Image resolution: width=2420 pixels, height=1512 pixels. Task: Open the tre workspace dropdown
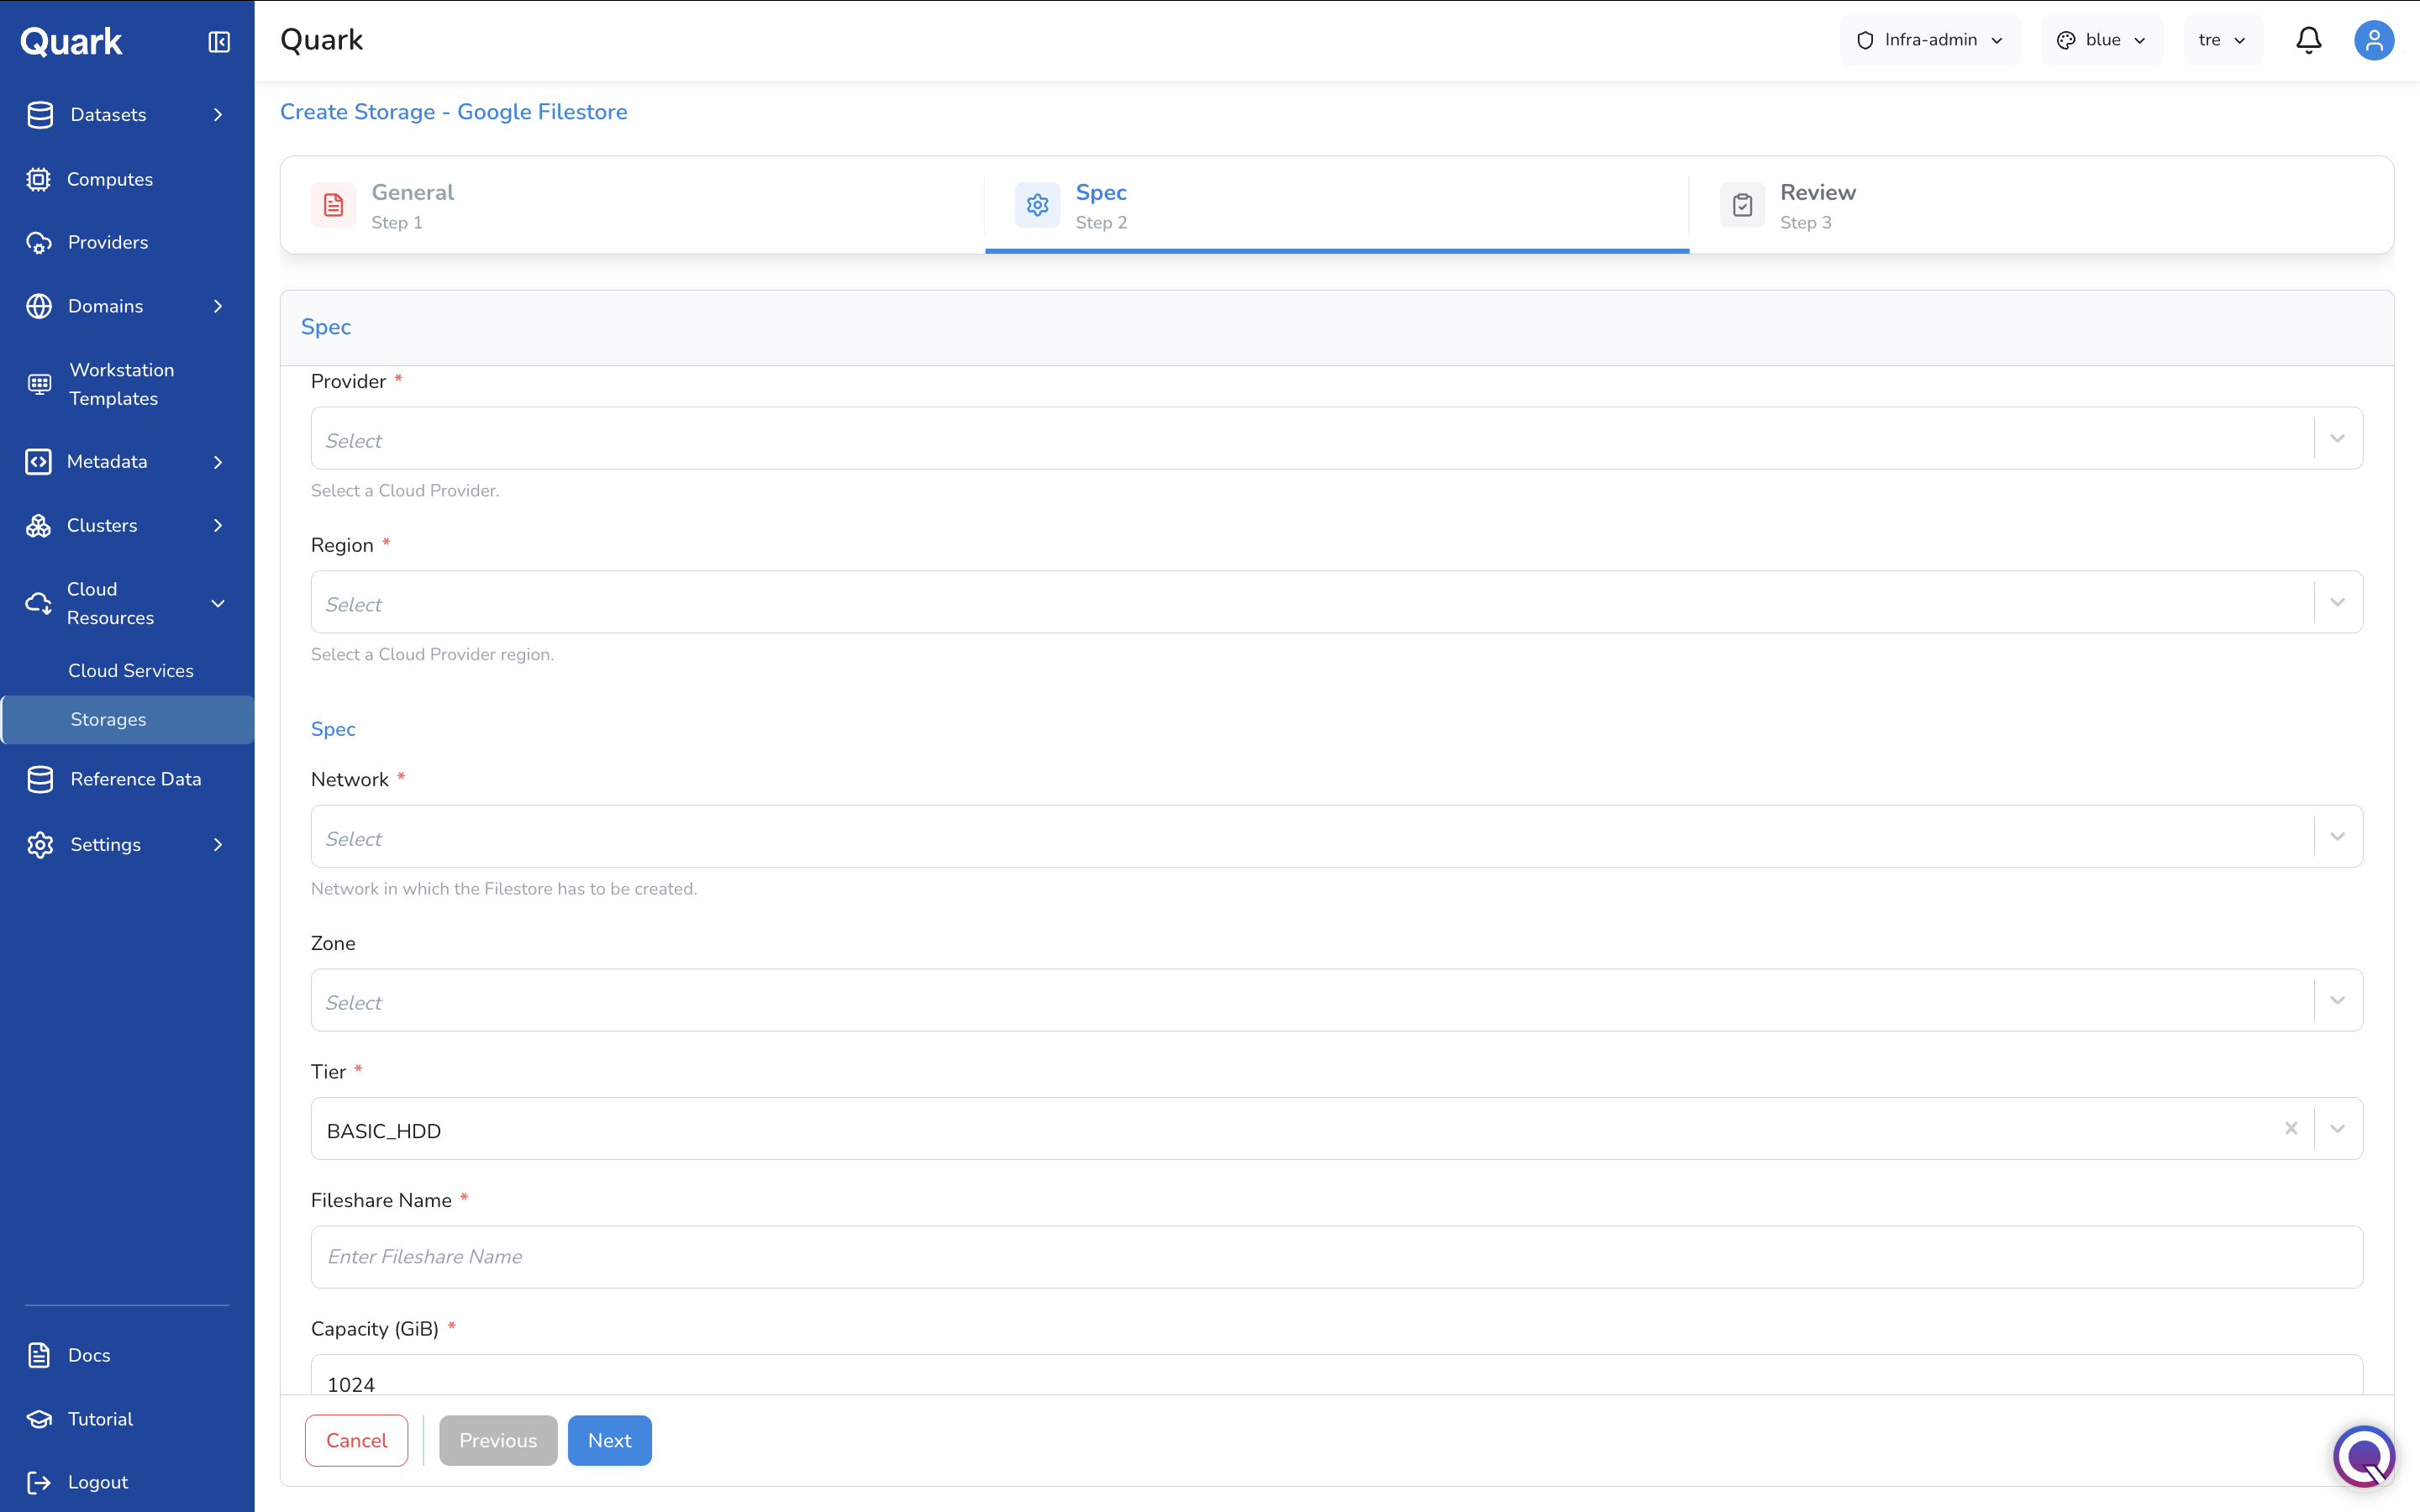pyautogui.click(x=2222, y=40)
